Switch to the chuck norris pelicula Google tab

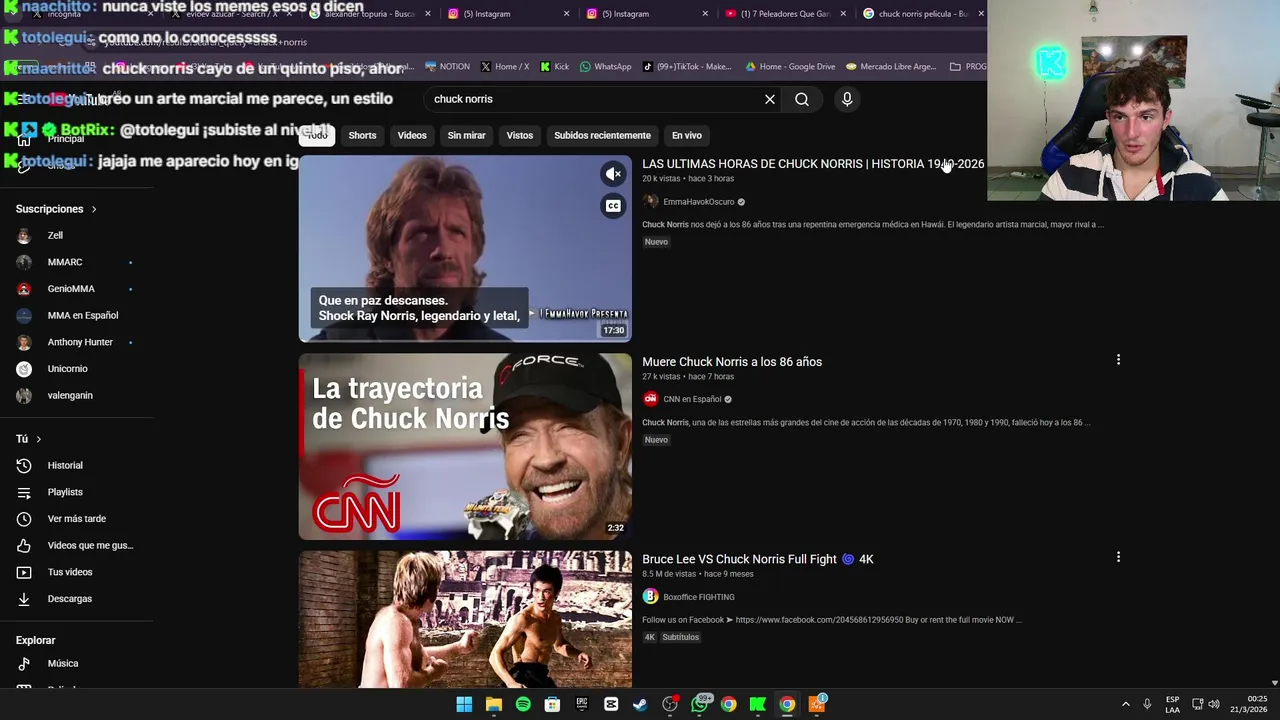pos(922,14)
